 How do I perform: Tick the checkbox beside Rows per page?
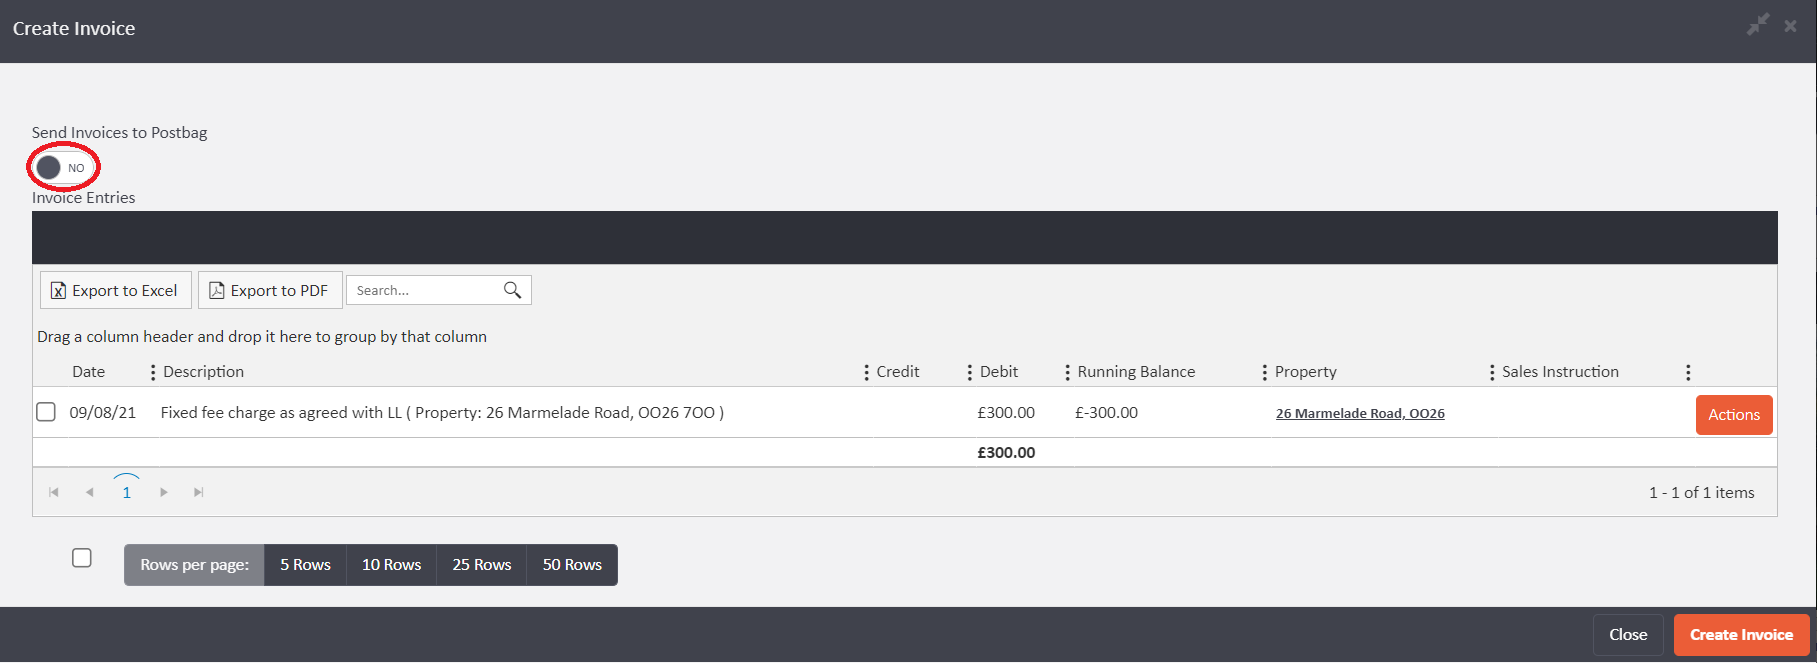(82, 558)
